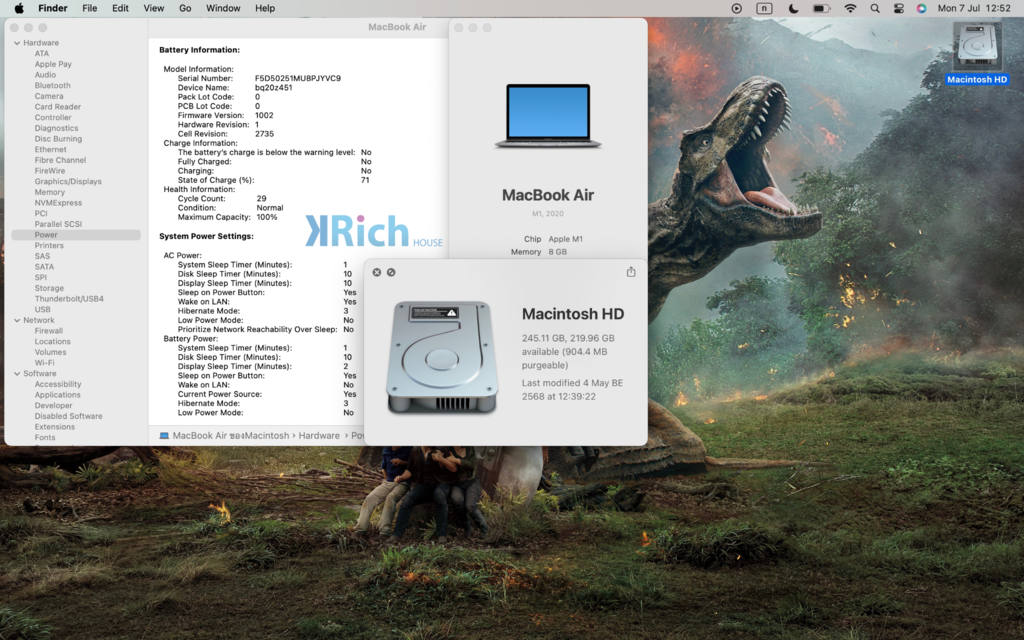1024x640 pixels.
Task: Select Graphics/Displays in the sidebar
Action: click(68, 182)
